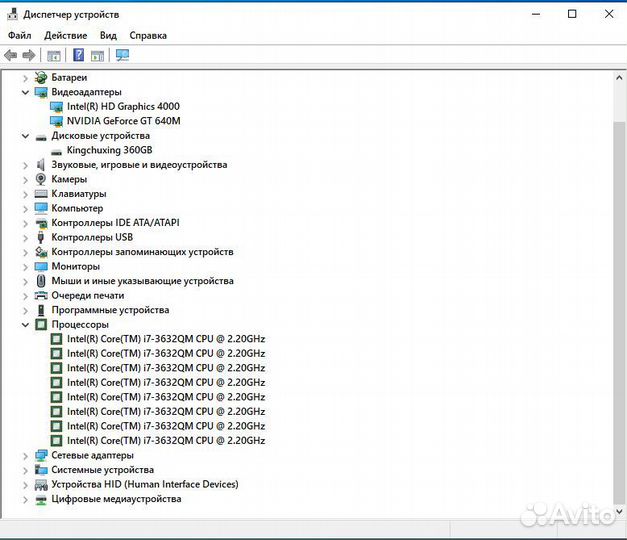Click the Kingchuxing 360GB disk icon
Image resolution: width=627 pixels, height=540 pixels.
tap(56, 152)
